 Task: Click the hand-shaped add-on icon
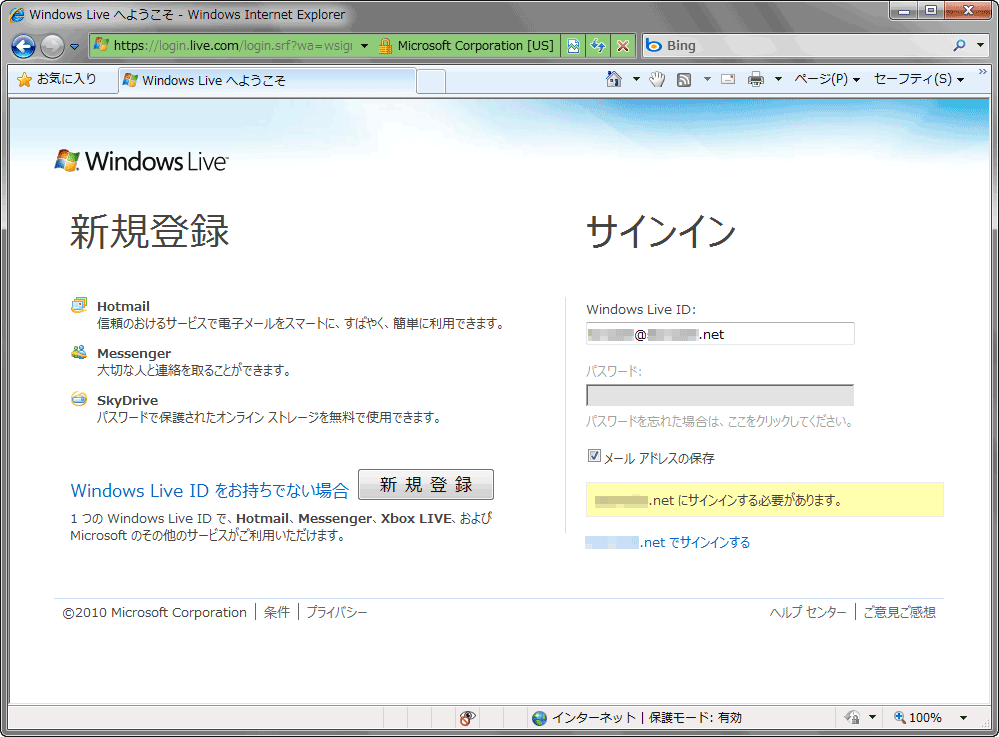tap(657, 79)
